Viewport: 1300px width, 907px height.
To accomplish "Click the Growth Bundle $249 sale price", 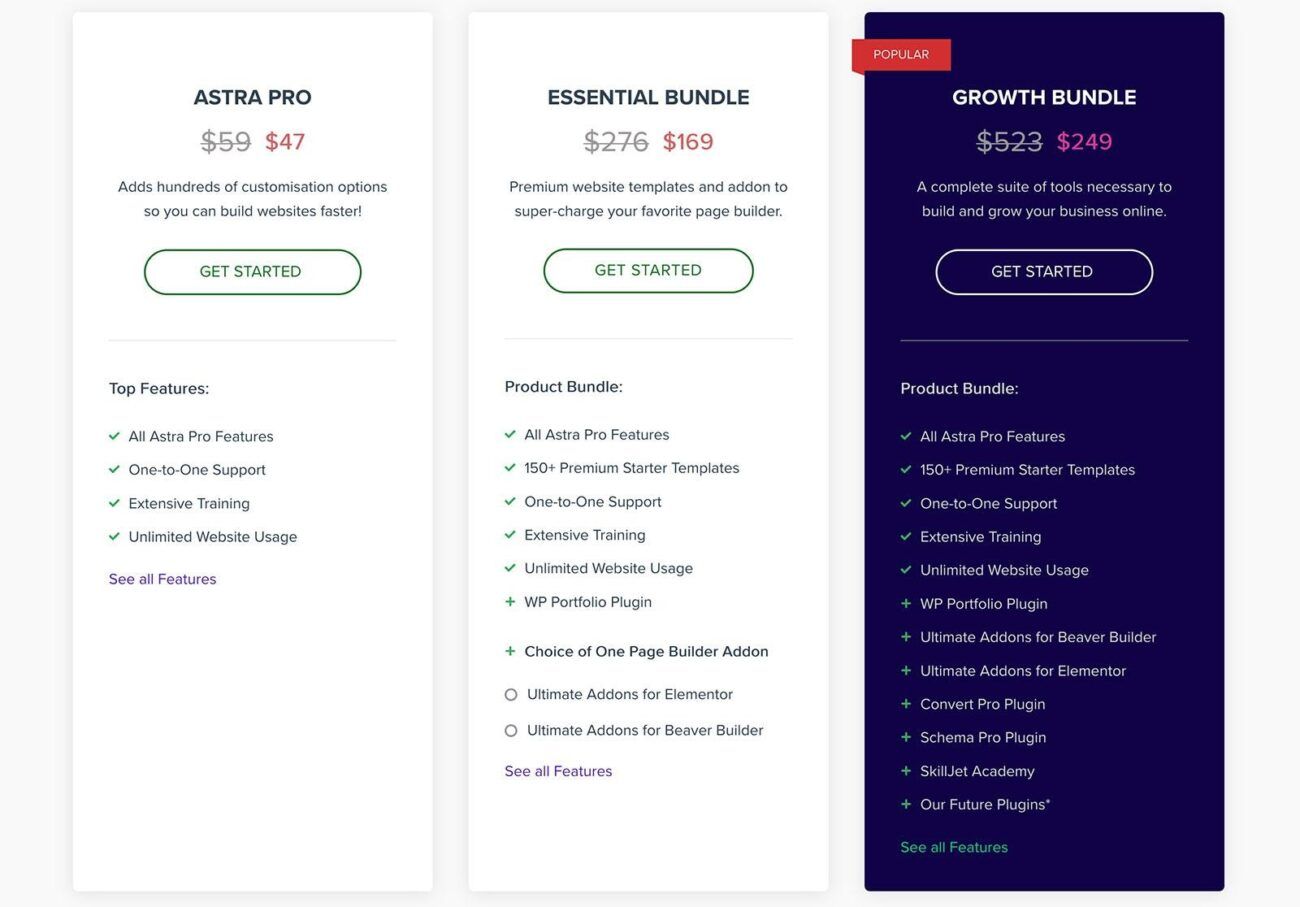I will [1084, 141].
